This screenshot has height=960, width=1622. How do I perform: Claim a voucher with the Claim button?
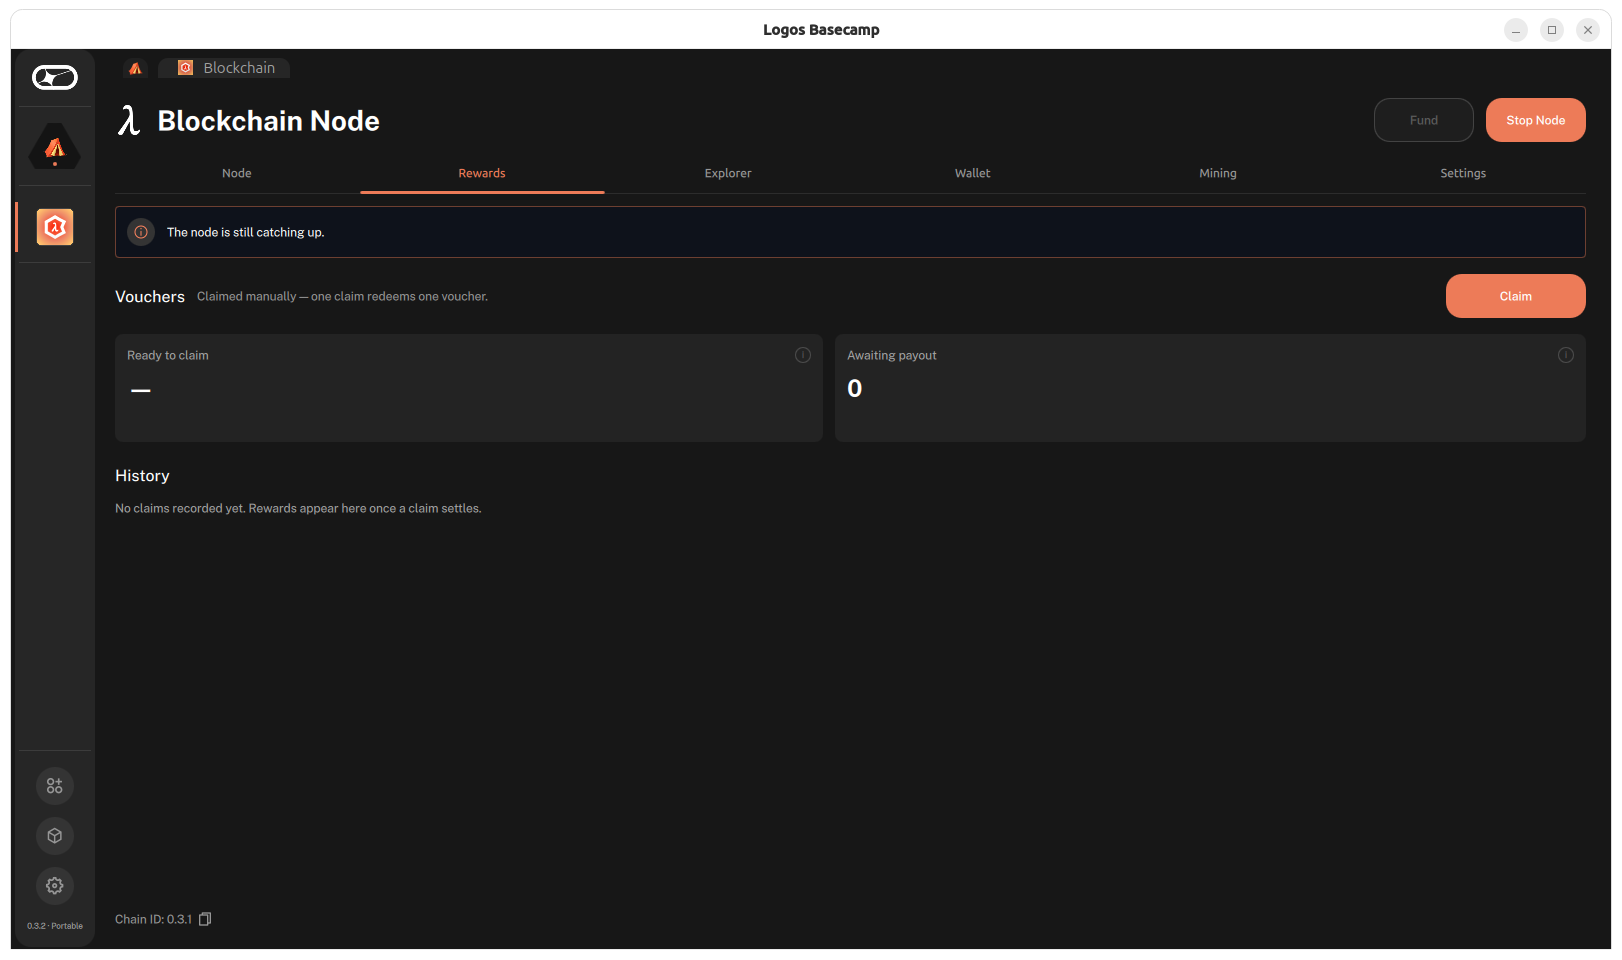pyautogui.click(x=1516, y=296)
